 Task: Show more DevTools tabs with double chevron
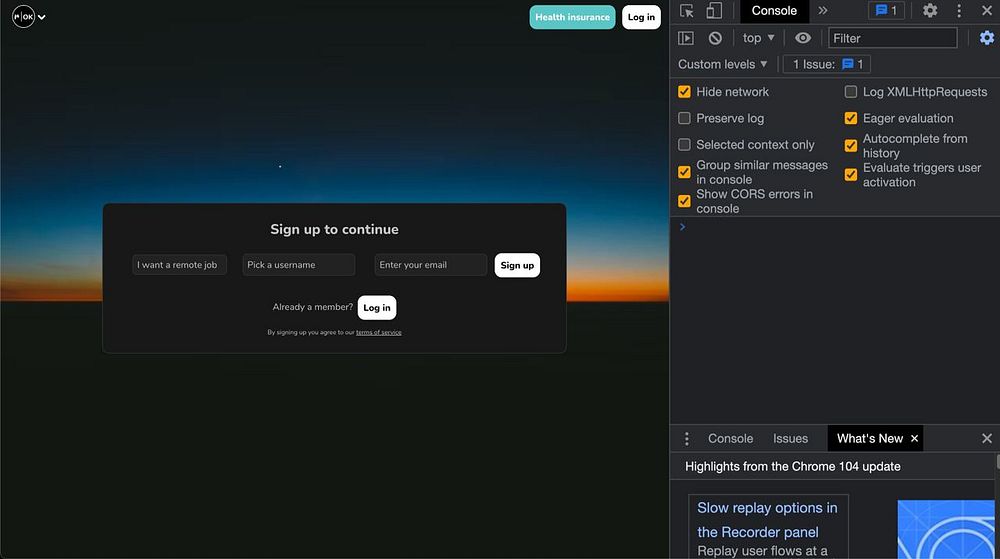coord(823,11)
